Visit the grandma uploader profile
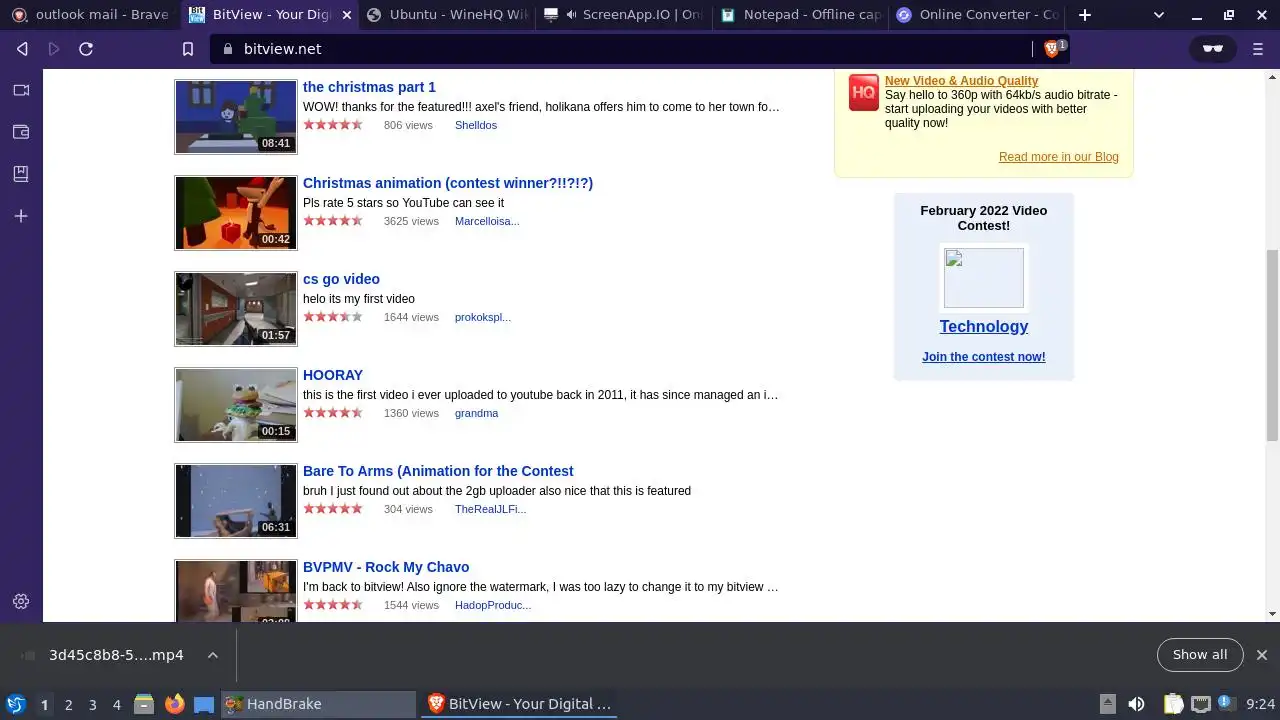Image resolution: width=1280 pixels, height=720 pixels. pos(476,413)
